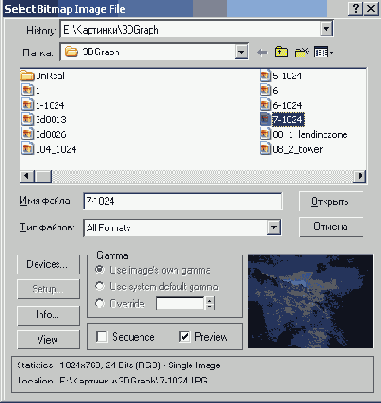Select the 6-1024 image file
Image resolution: width=381 pixels, height=403 pixels.
[281, 105]
